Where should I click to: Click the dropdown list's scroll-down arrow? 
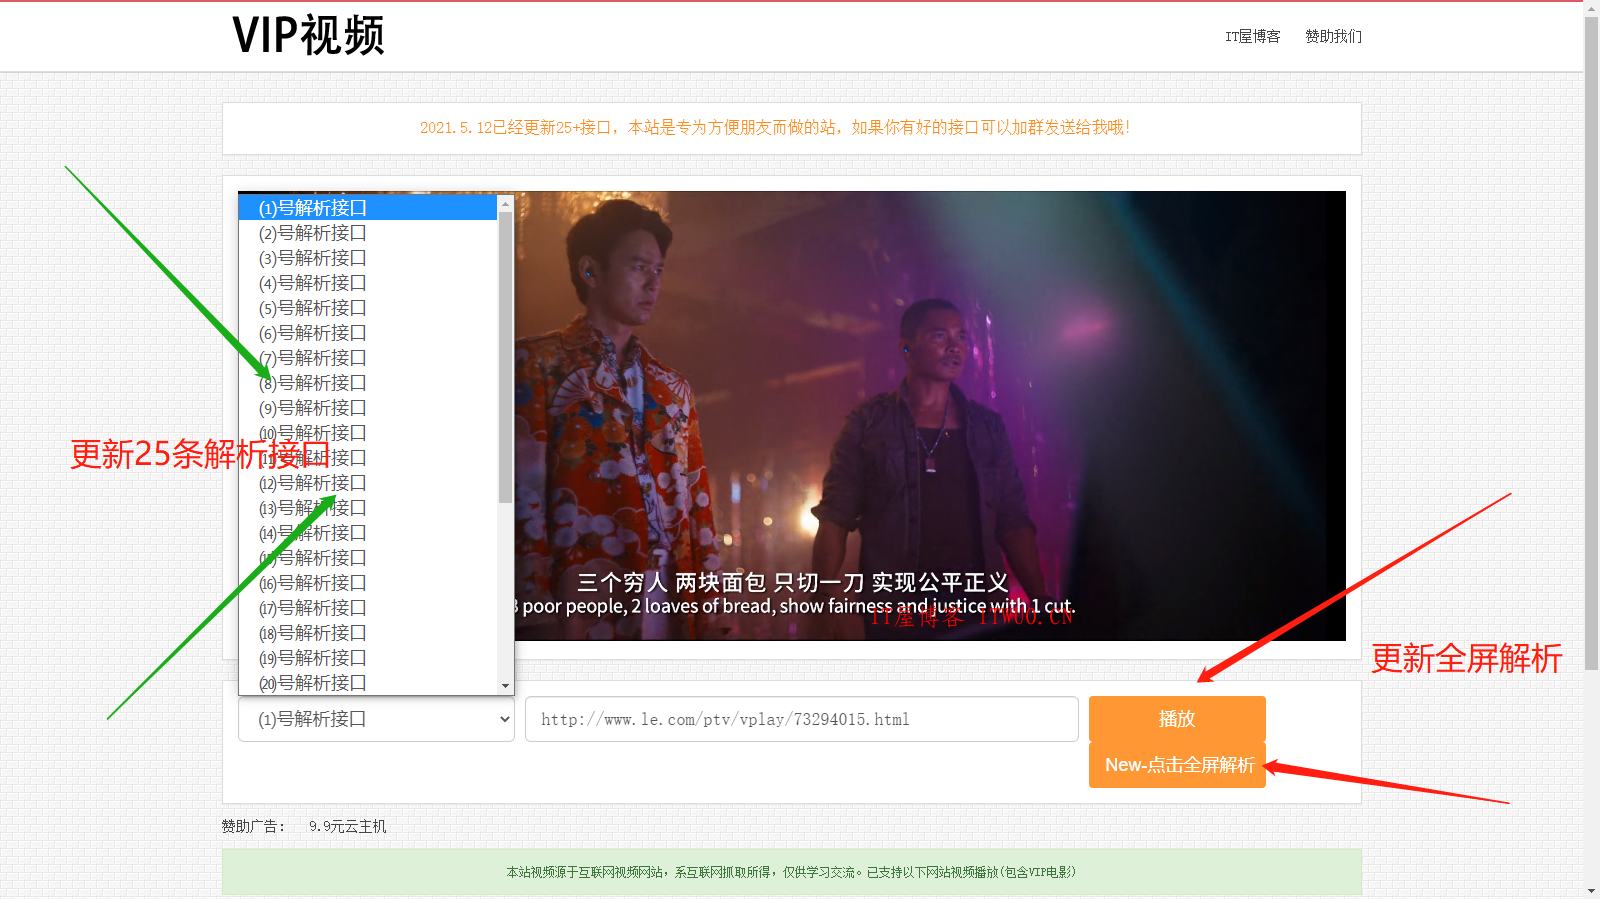tap(505, 686)
